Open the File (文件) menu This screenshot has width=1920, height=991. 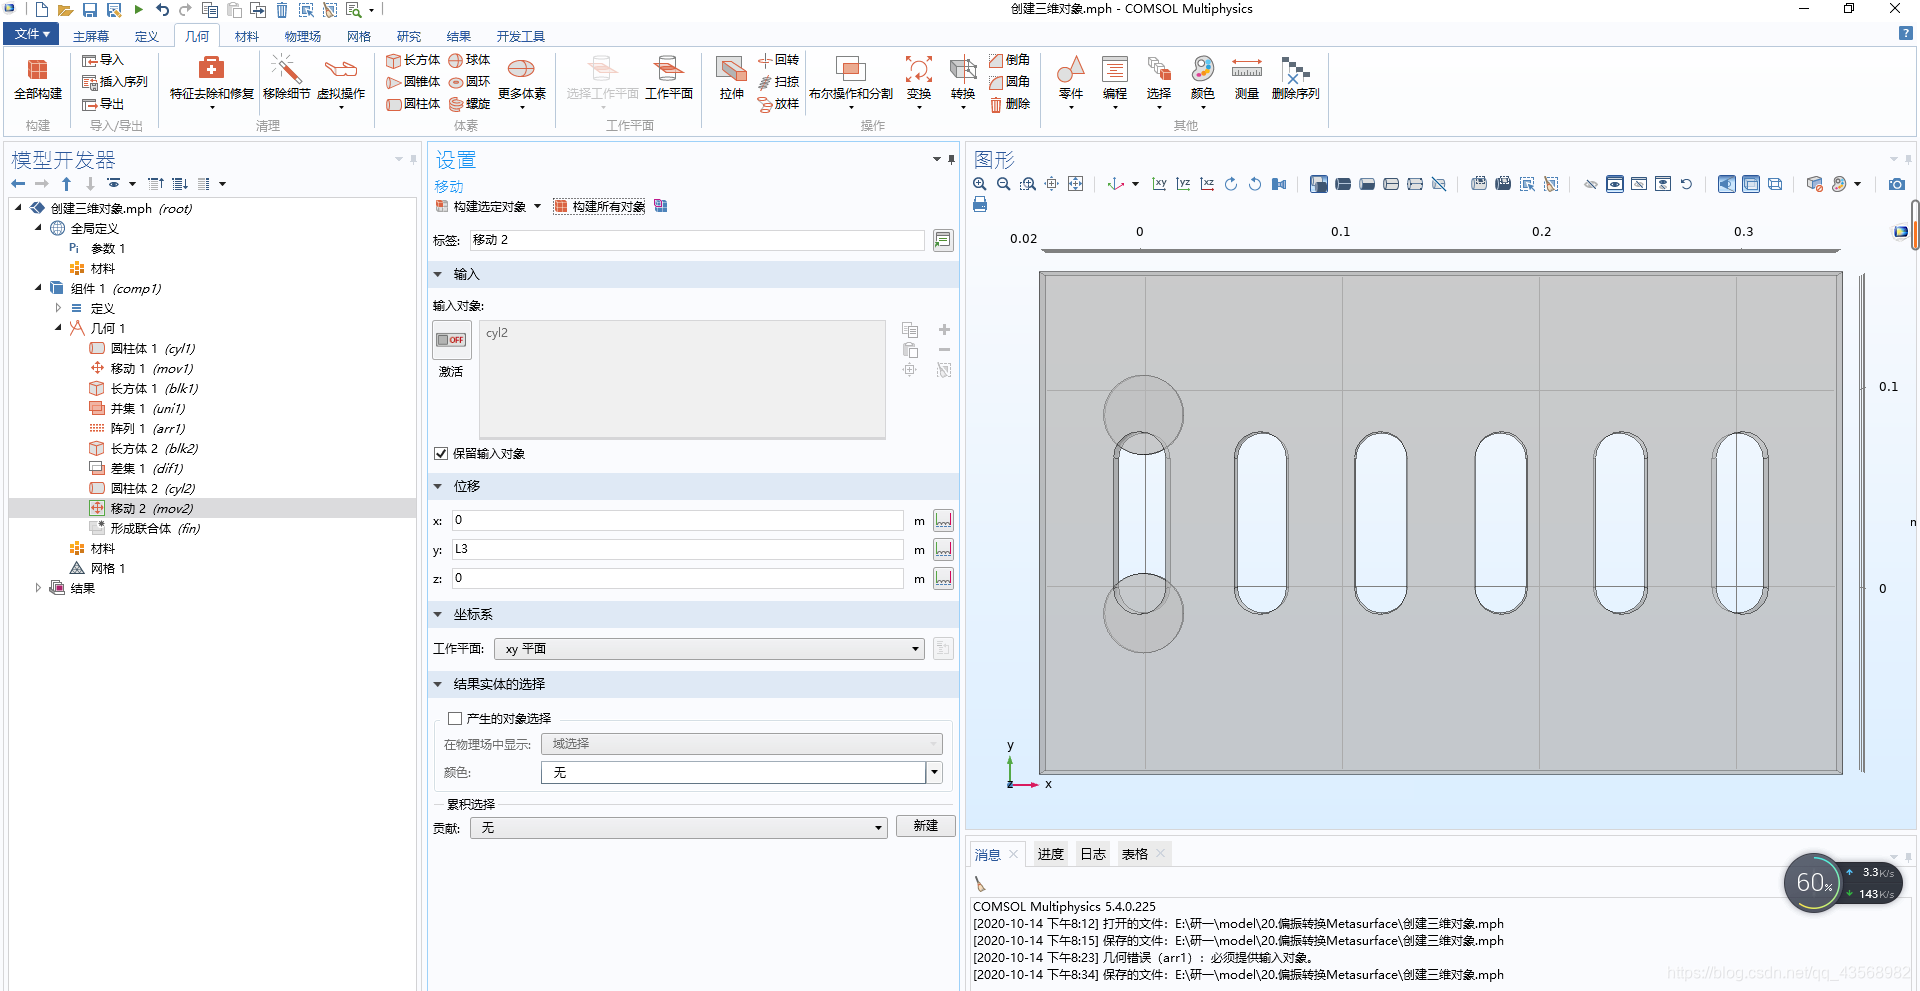click(31, 34)
